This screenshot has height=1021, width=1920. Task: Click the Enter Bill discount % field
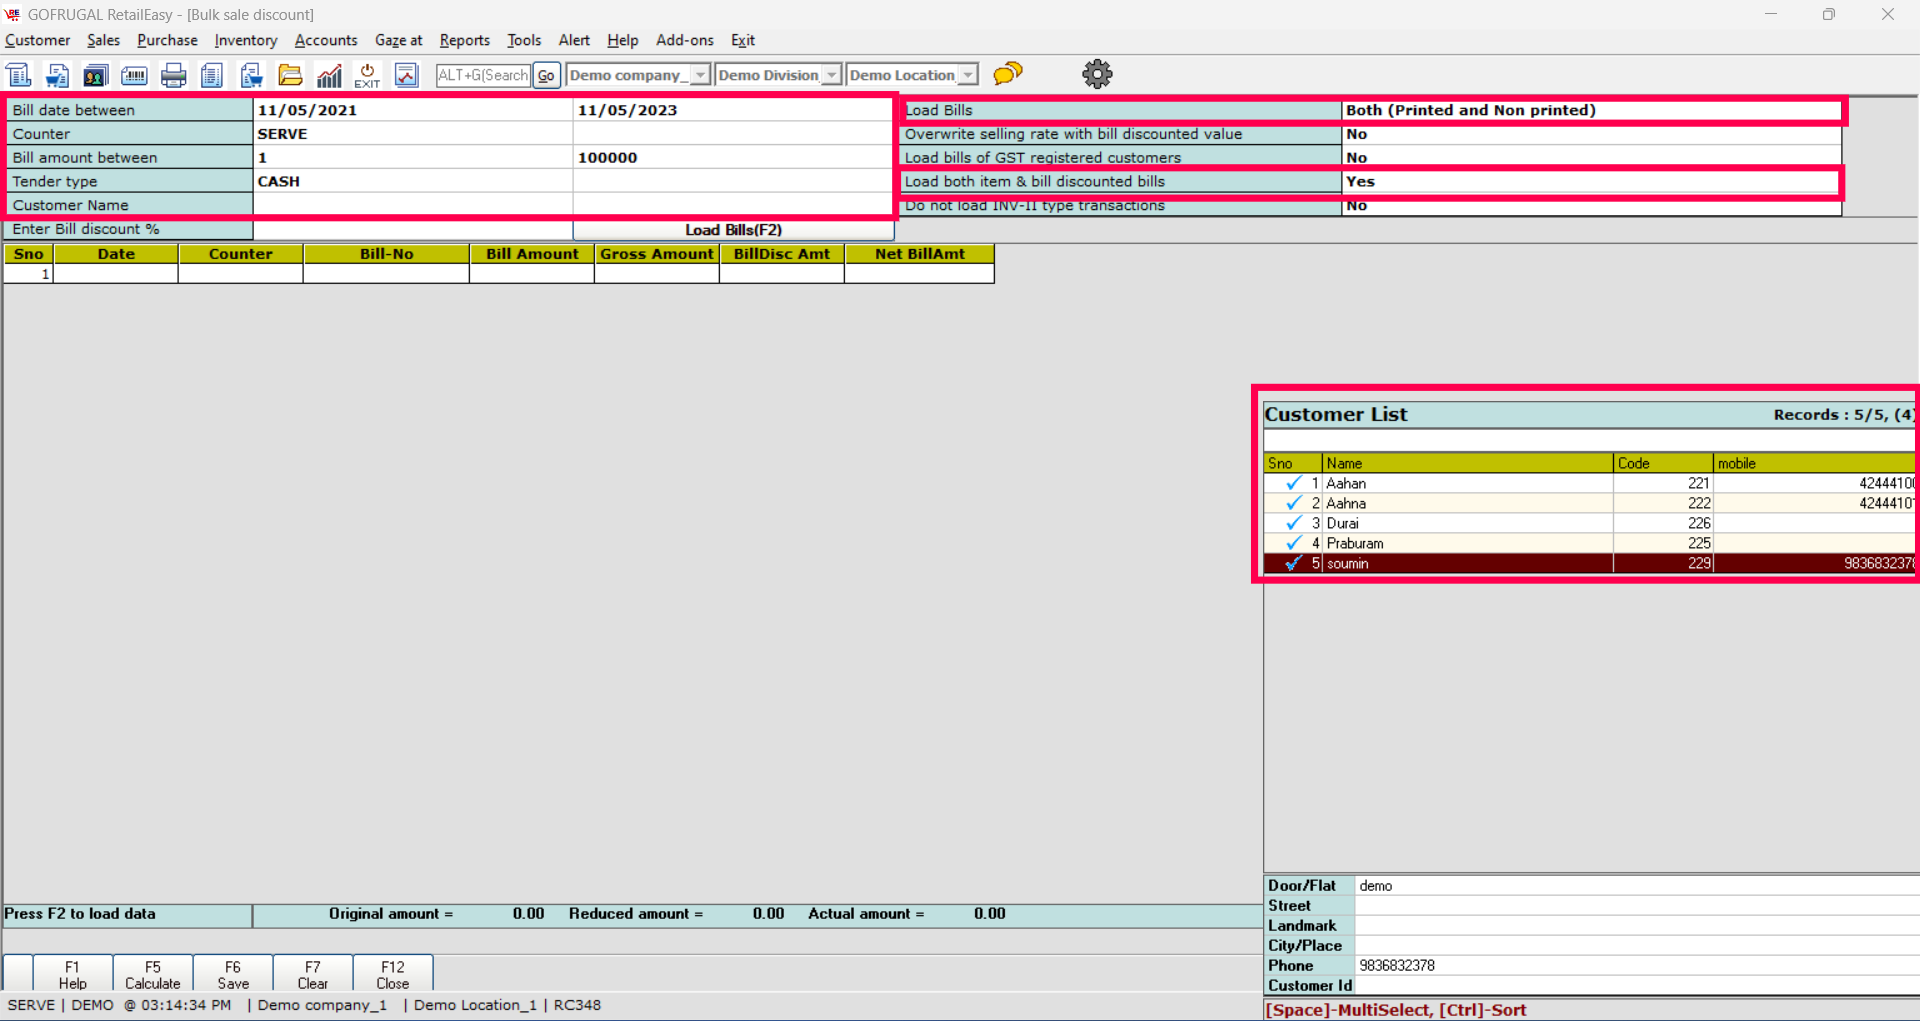[413, 230]
